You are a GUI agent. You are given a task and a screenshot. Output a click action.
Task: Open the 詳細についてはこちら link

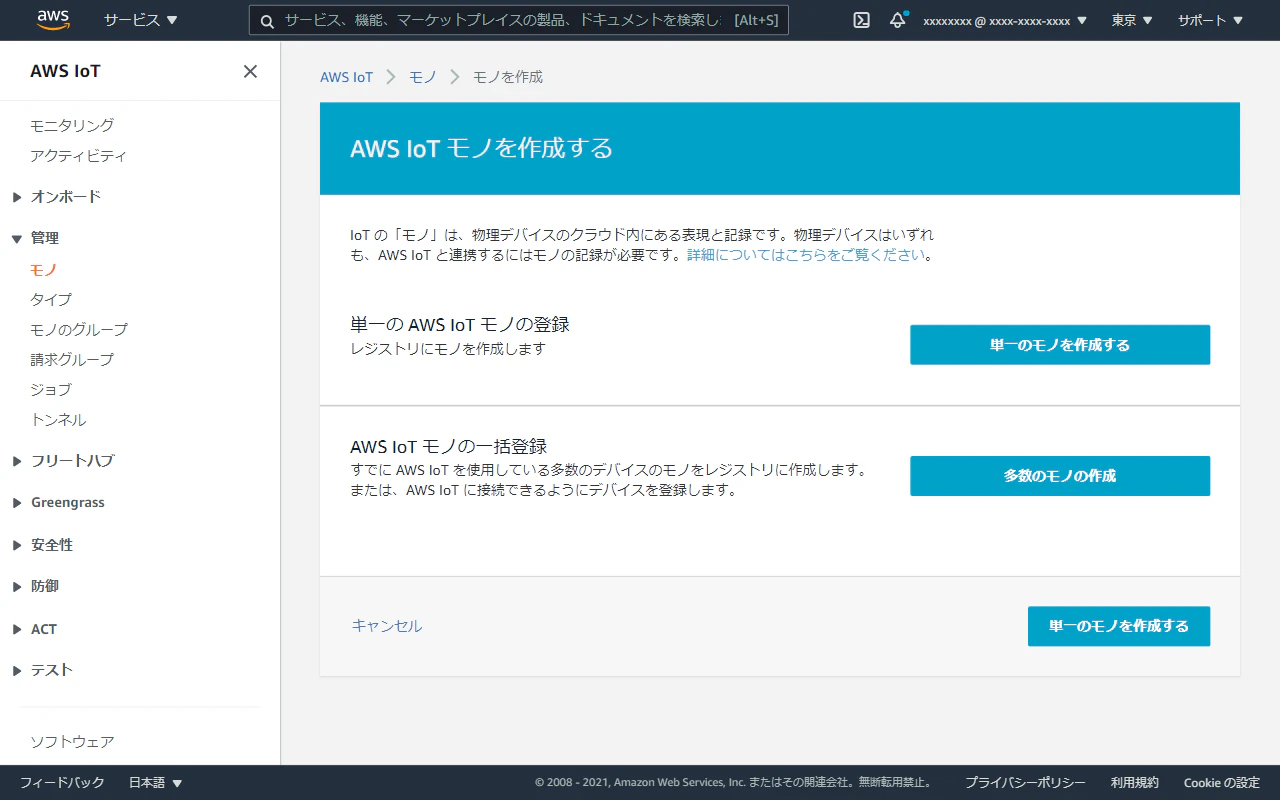[x=805, y=254]
